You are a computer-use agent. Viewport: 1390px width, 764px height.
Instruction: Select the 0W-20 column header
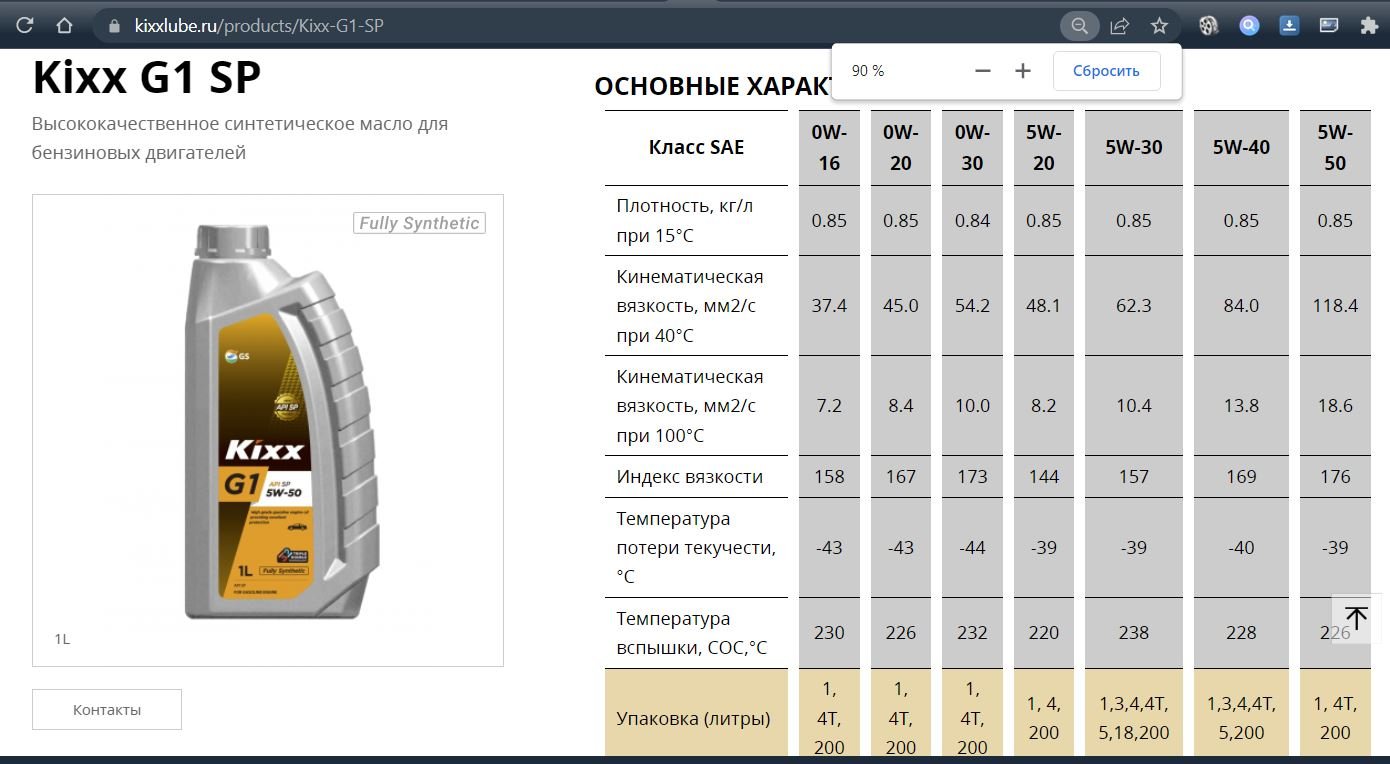tap(901, 147)
